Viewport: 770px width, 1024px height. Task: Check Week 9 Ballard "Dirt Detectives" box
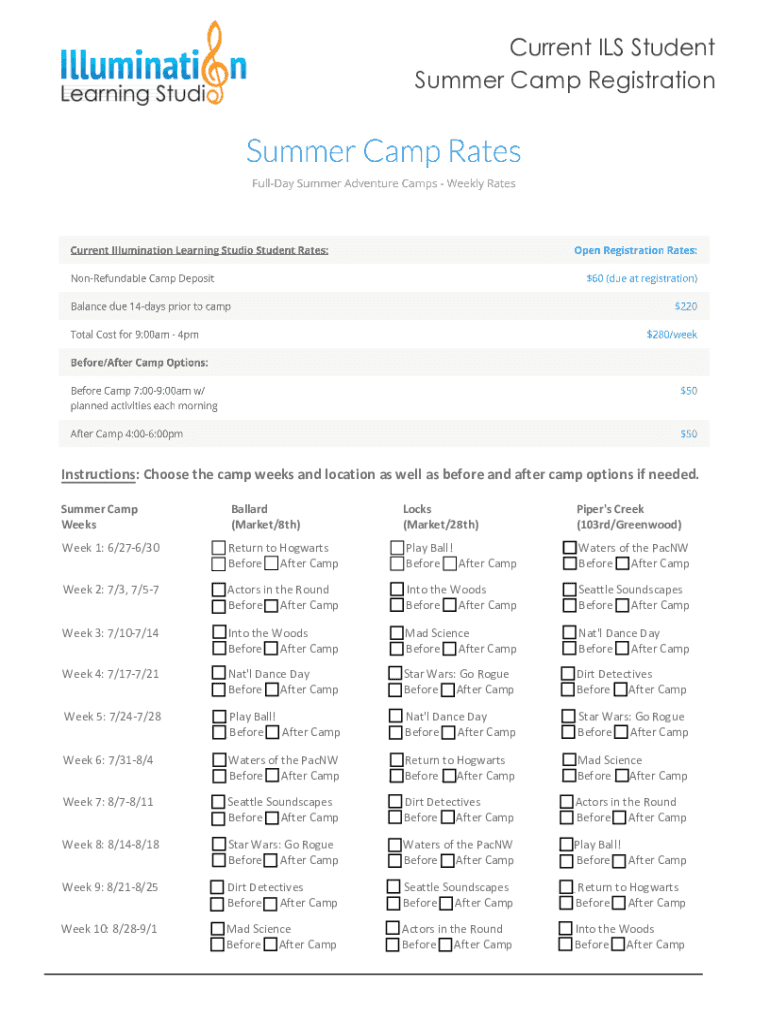[217, 887]
